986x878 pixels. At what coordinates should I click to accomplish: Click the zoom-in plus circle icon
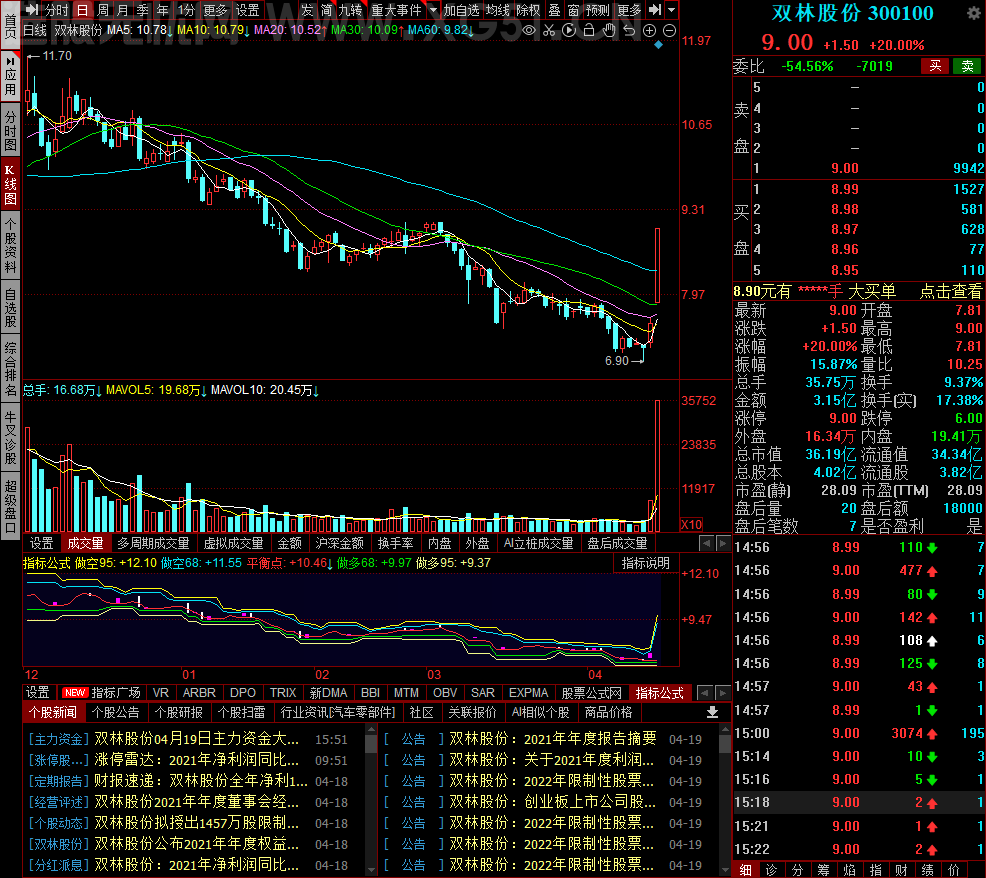[x=650, y=30]
